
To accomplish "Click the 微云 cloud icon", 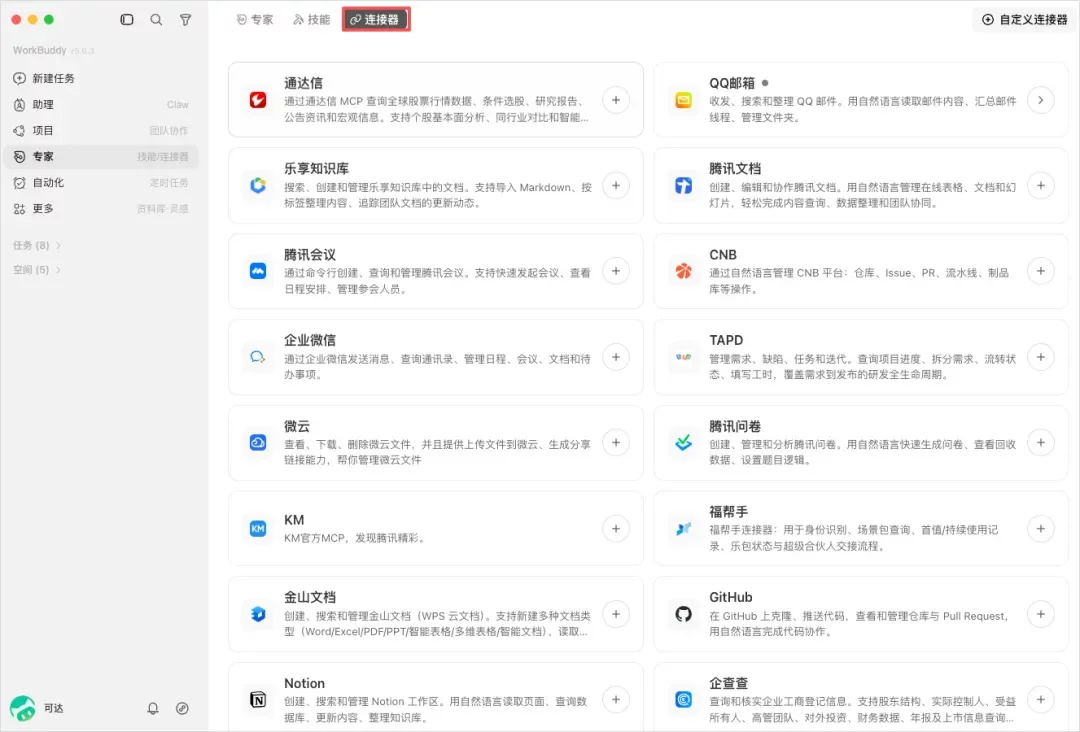I will [258, 443].
